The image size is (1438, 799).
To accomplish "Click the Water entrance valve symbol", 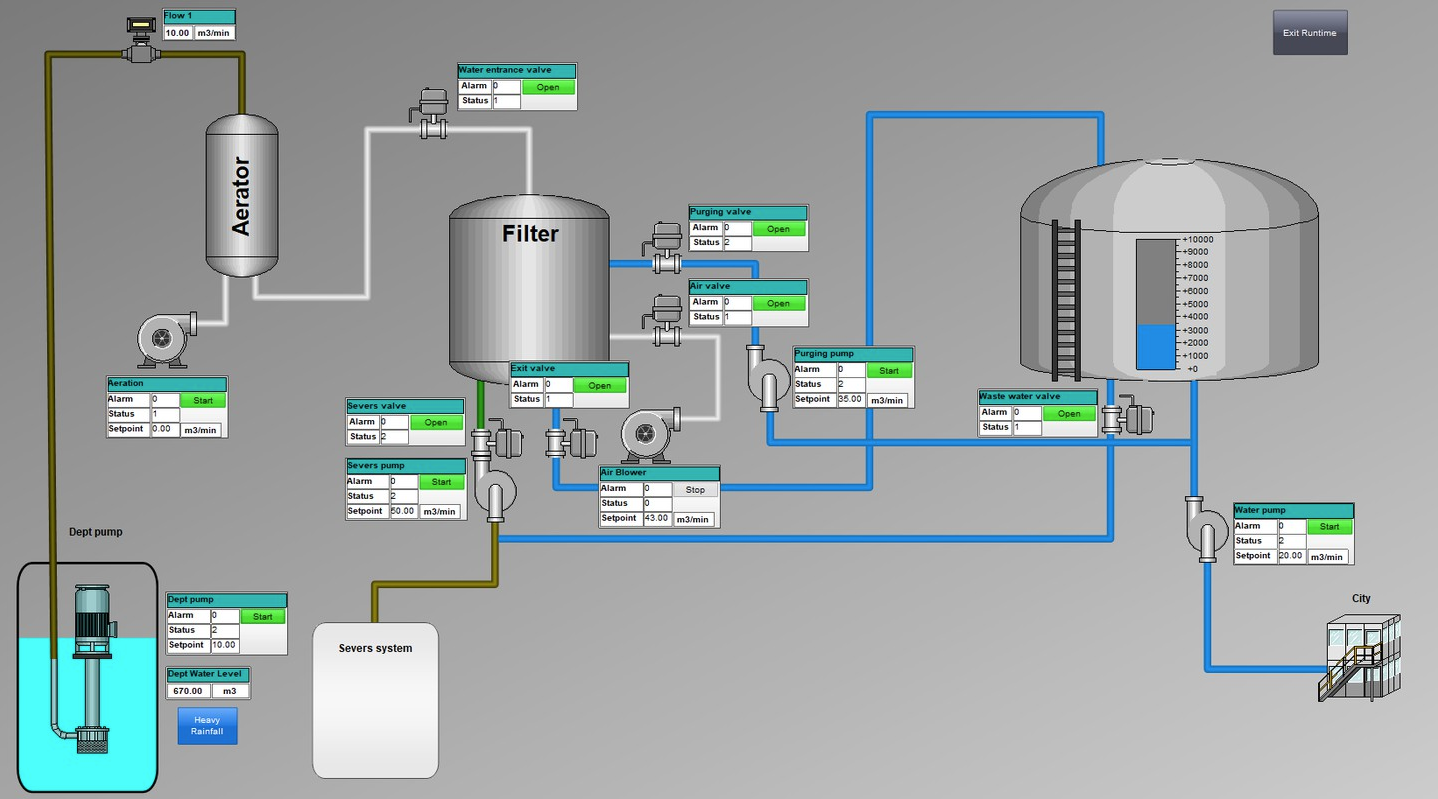I will (x=432, y=113).
